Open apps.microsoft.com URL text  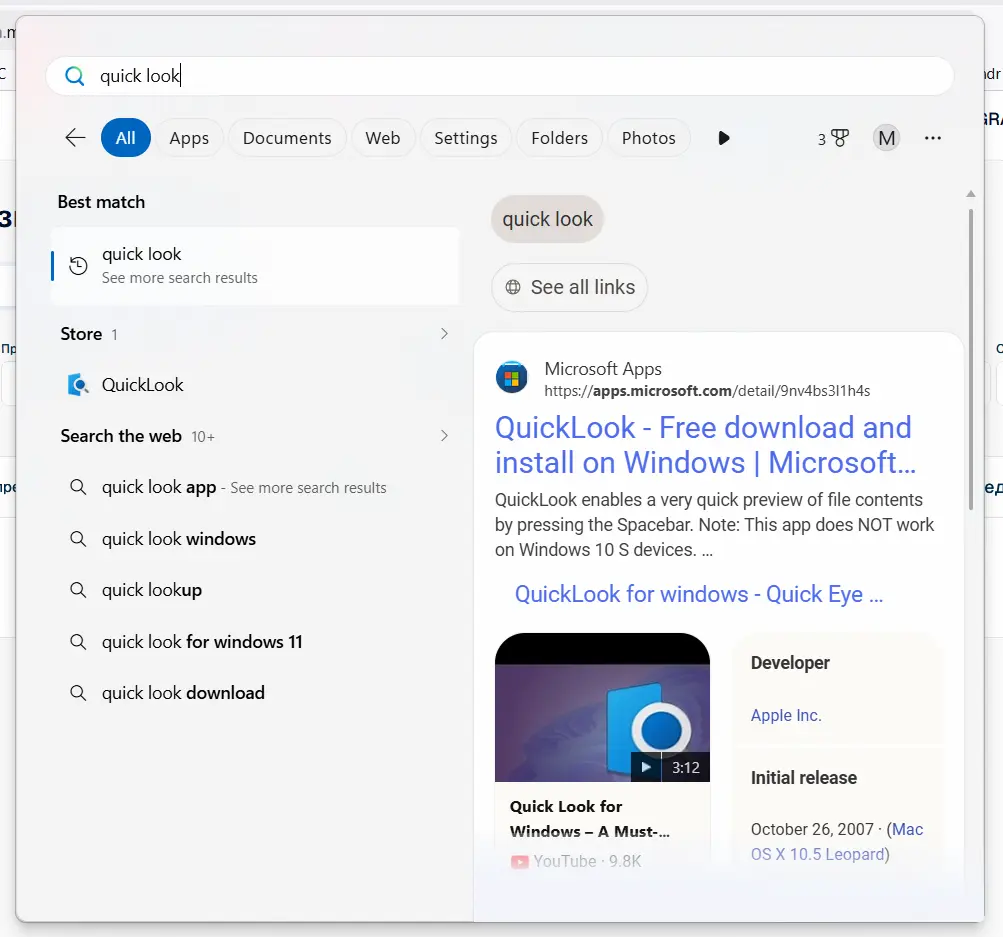[707, 391]
